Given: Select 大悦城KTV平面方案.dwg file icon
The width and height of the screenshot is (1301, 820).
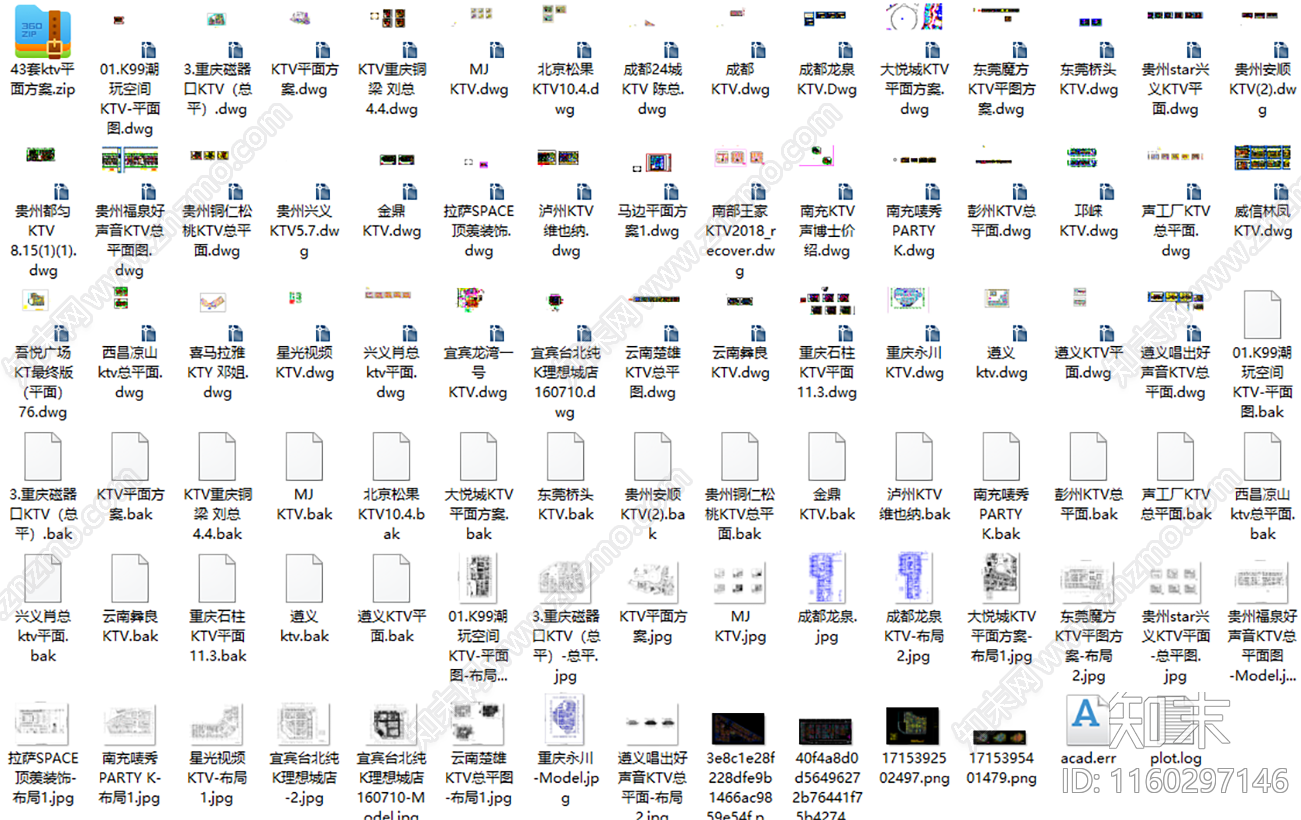Looking at the screenshot, I should [x=914, y=31].
